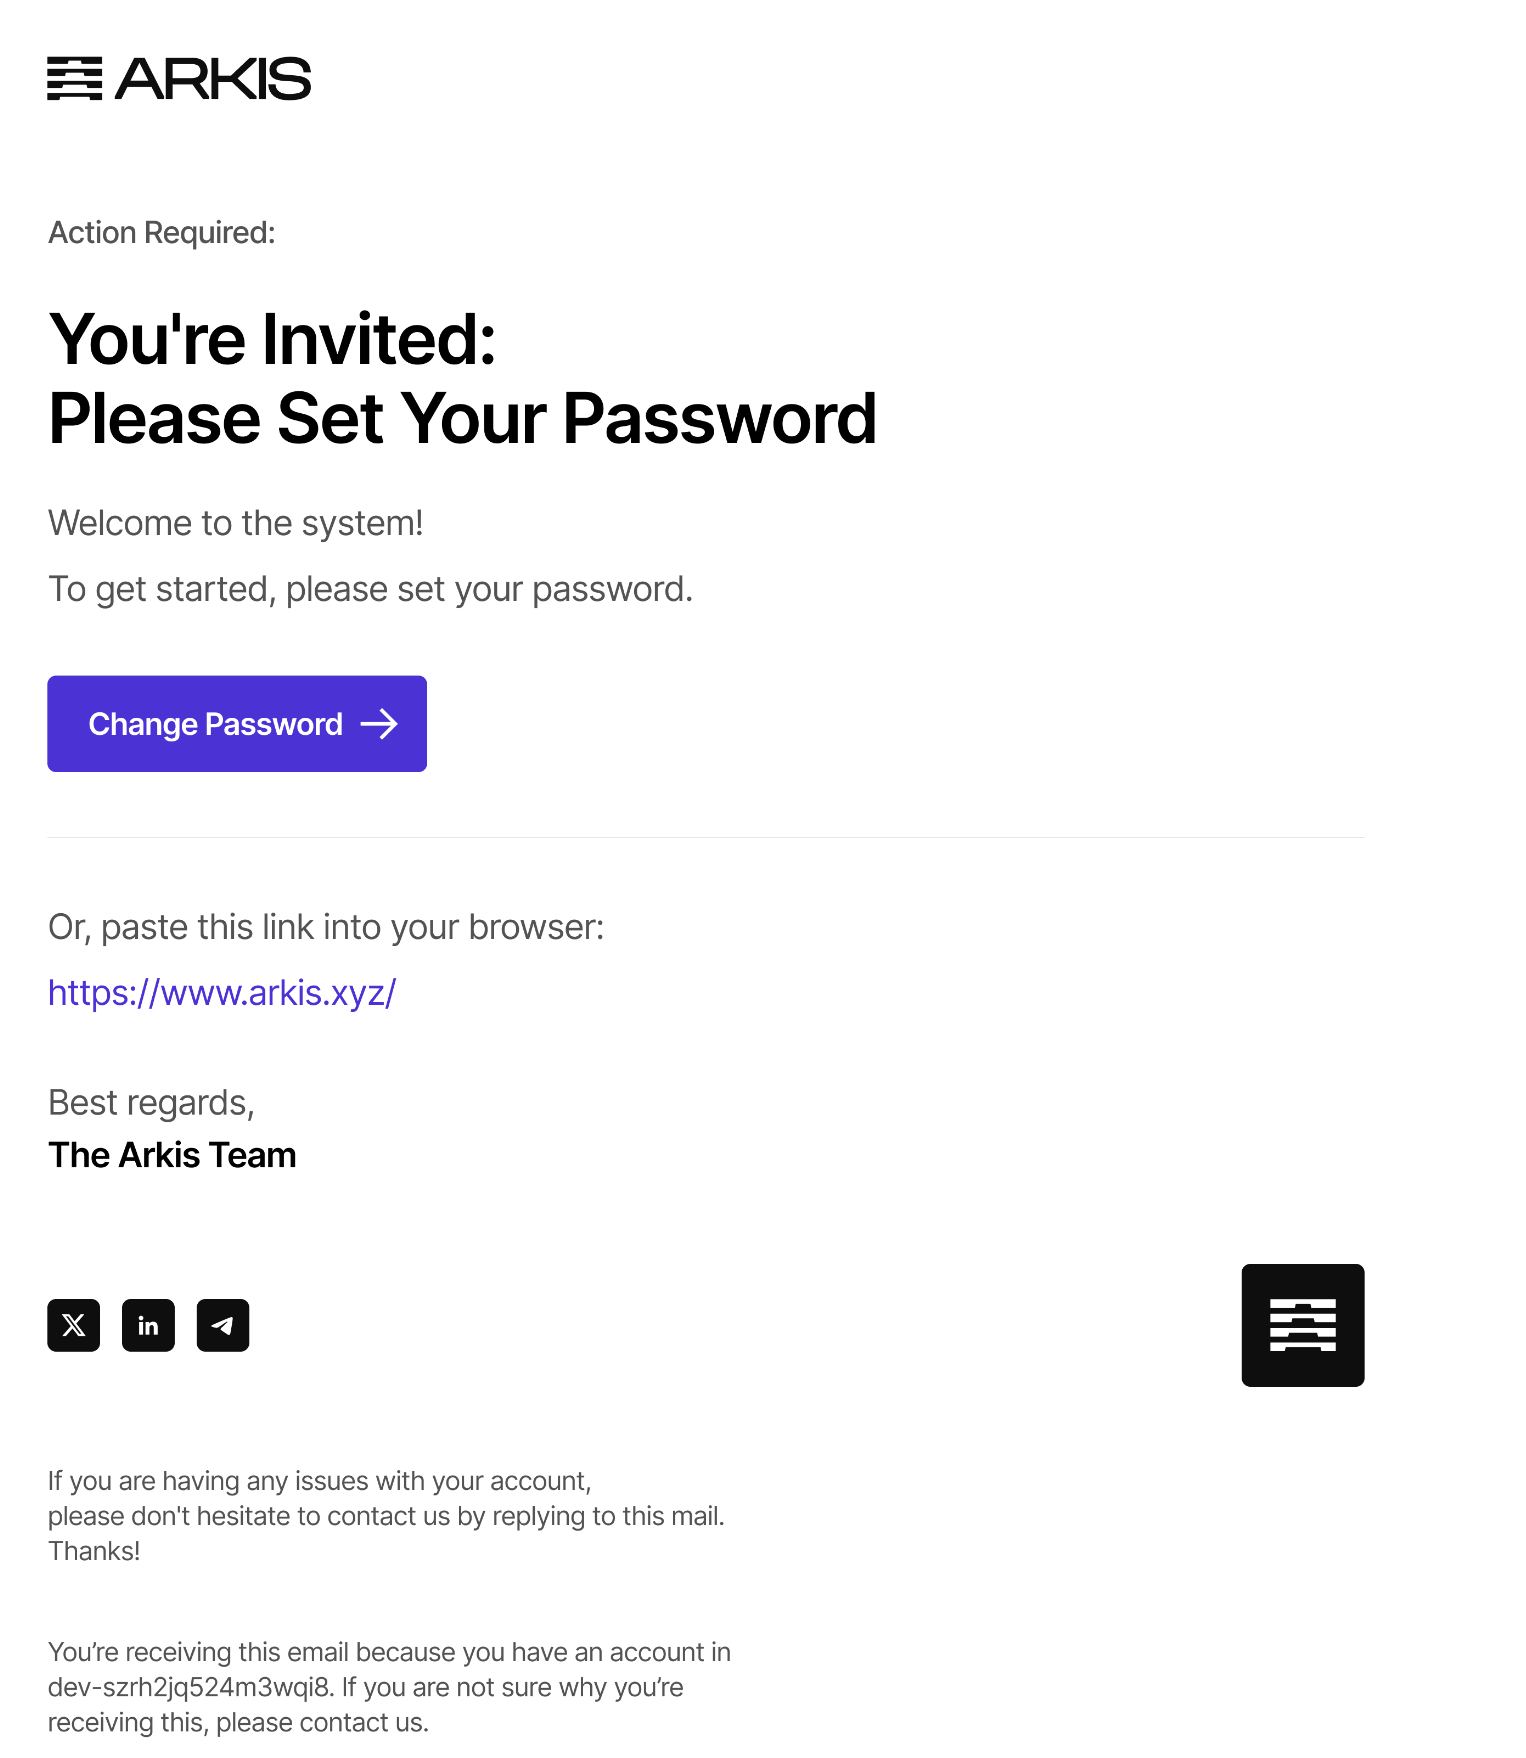Image resolution: width=1526 pixels, height=1758 pixels.
Task: Click the "Thanks!" footer text
Action: (94, 1551)
